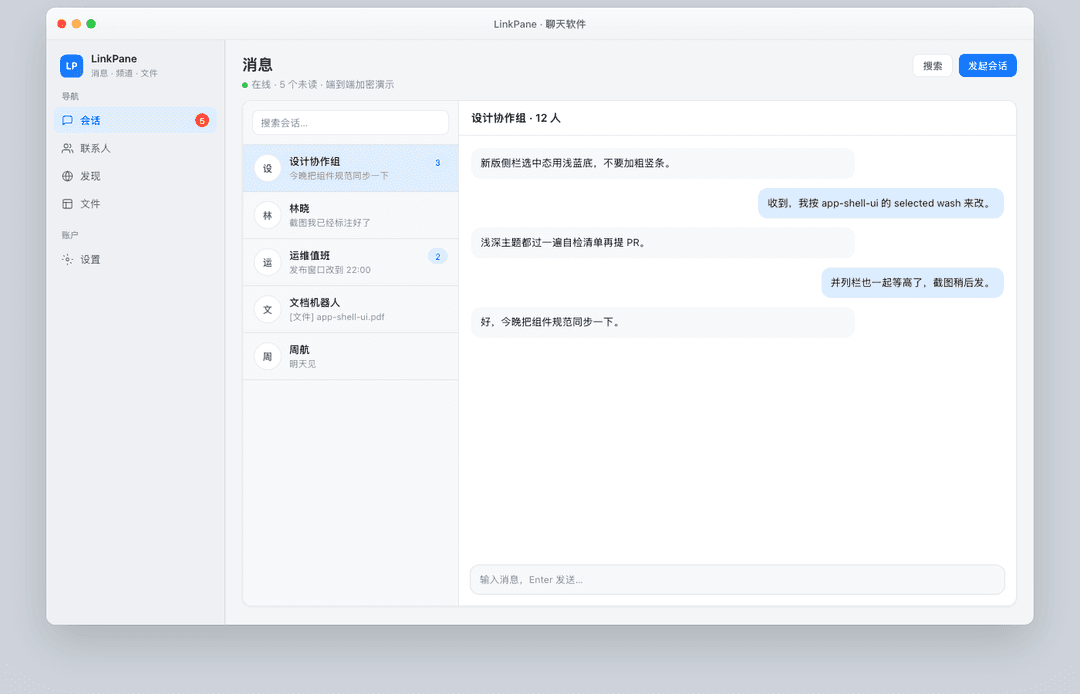1080x694 pixels.
Task: Open the 联系人 navigation item
Action: 135,148
